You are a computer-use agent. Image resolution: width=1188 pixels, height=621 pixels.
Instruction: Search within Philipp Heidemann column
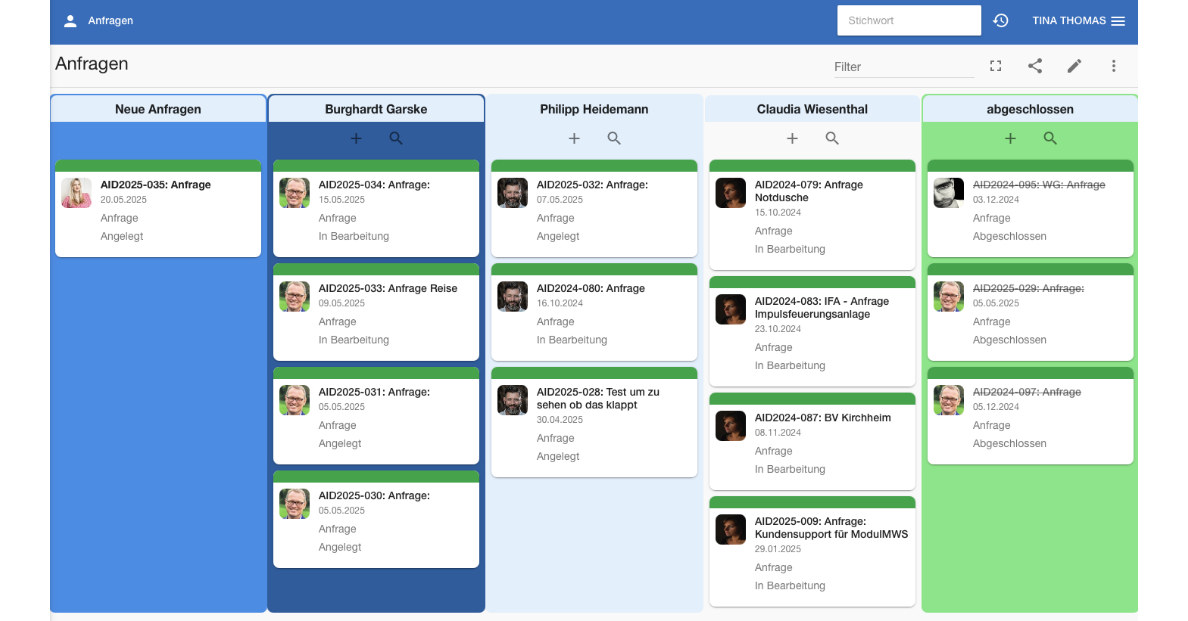[x=614, y=139]
